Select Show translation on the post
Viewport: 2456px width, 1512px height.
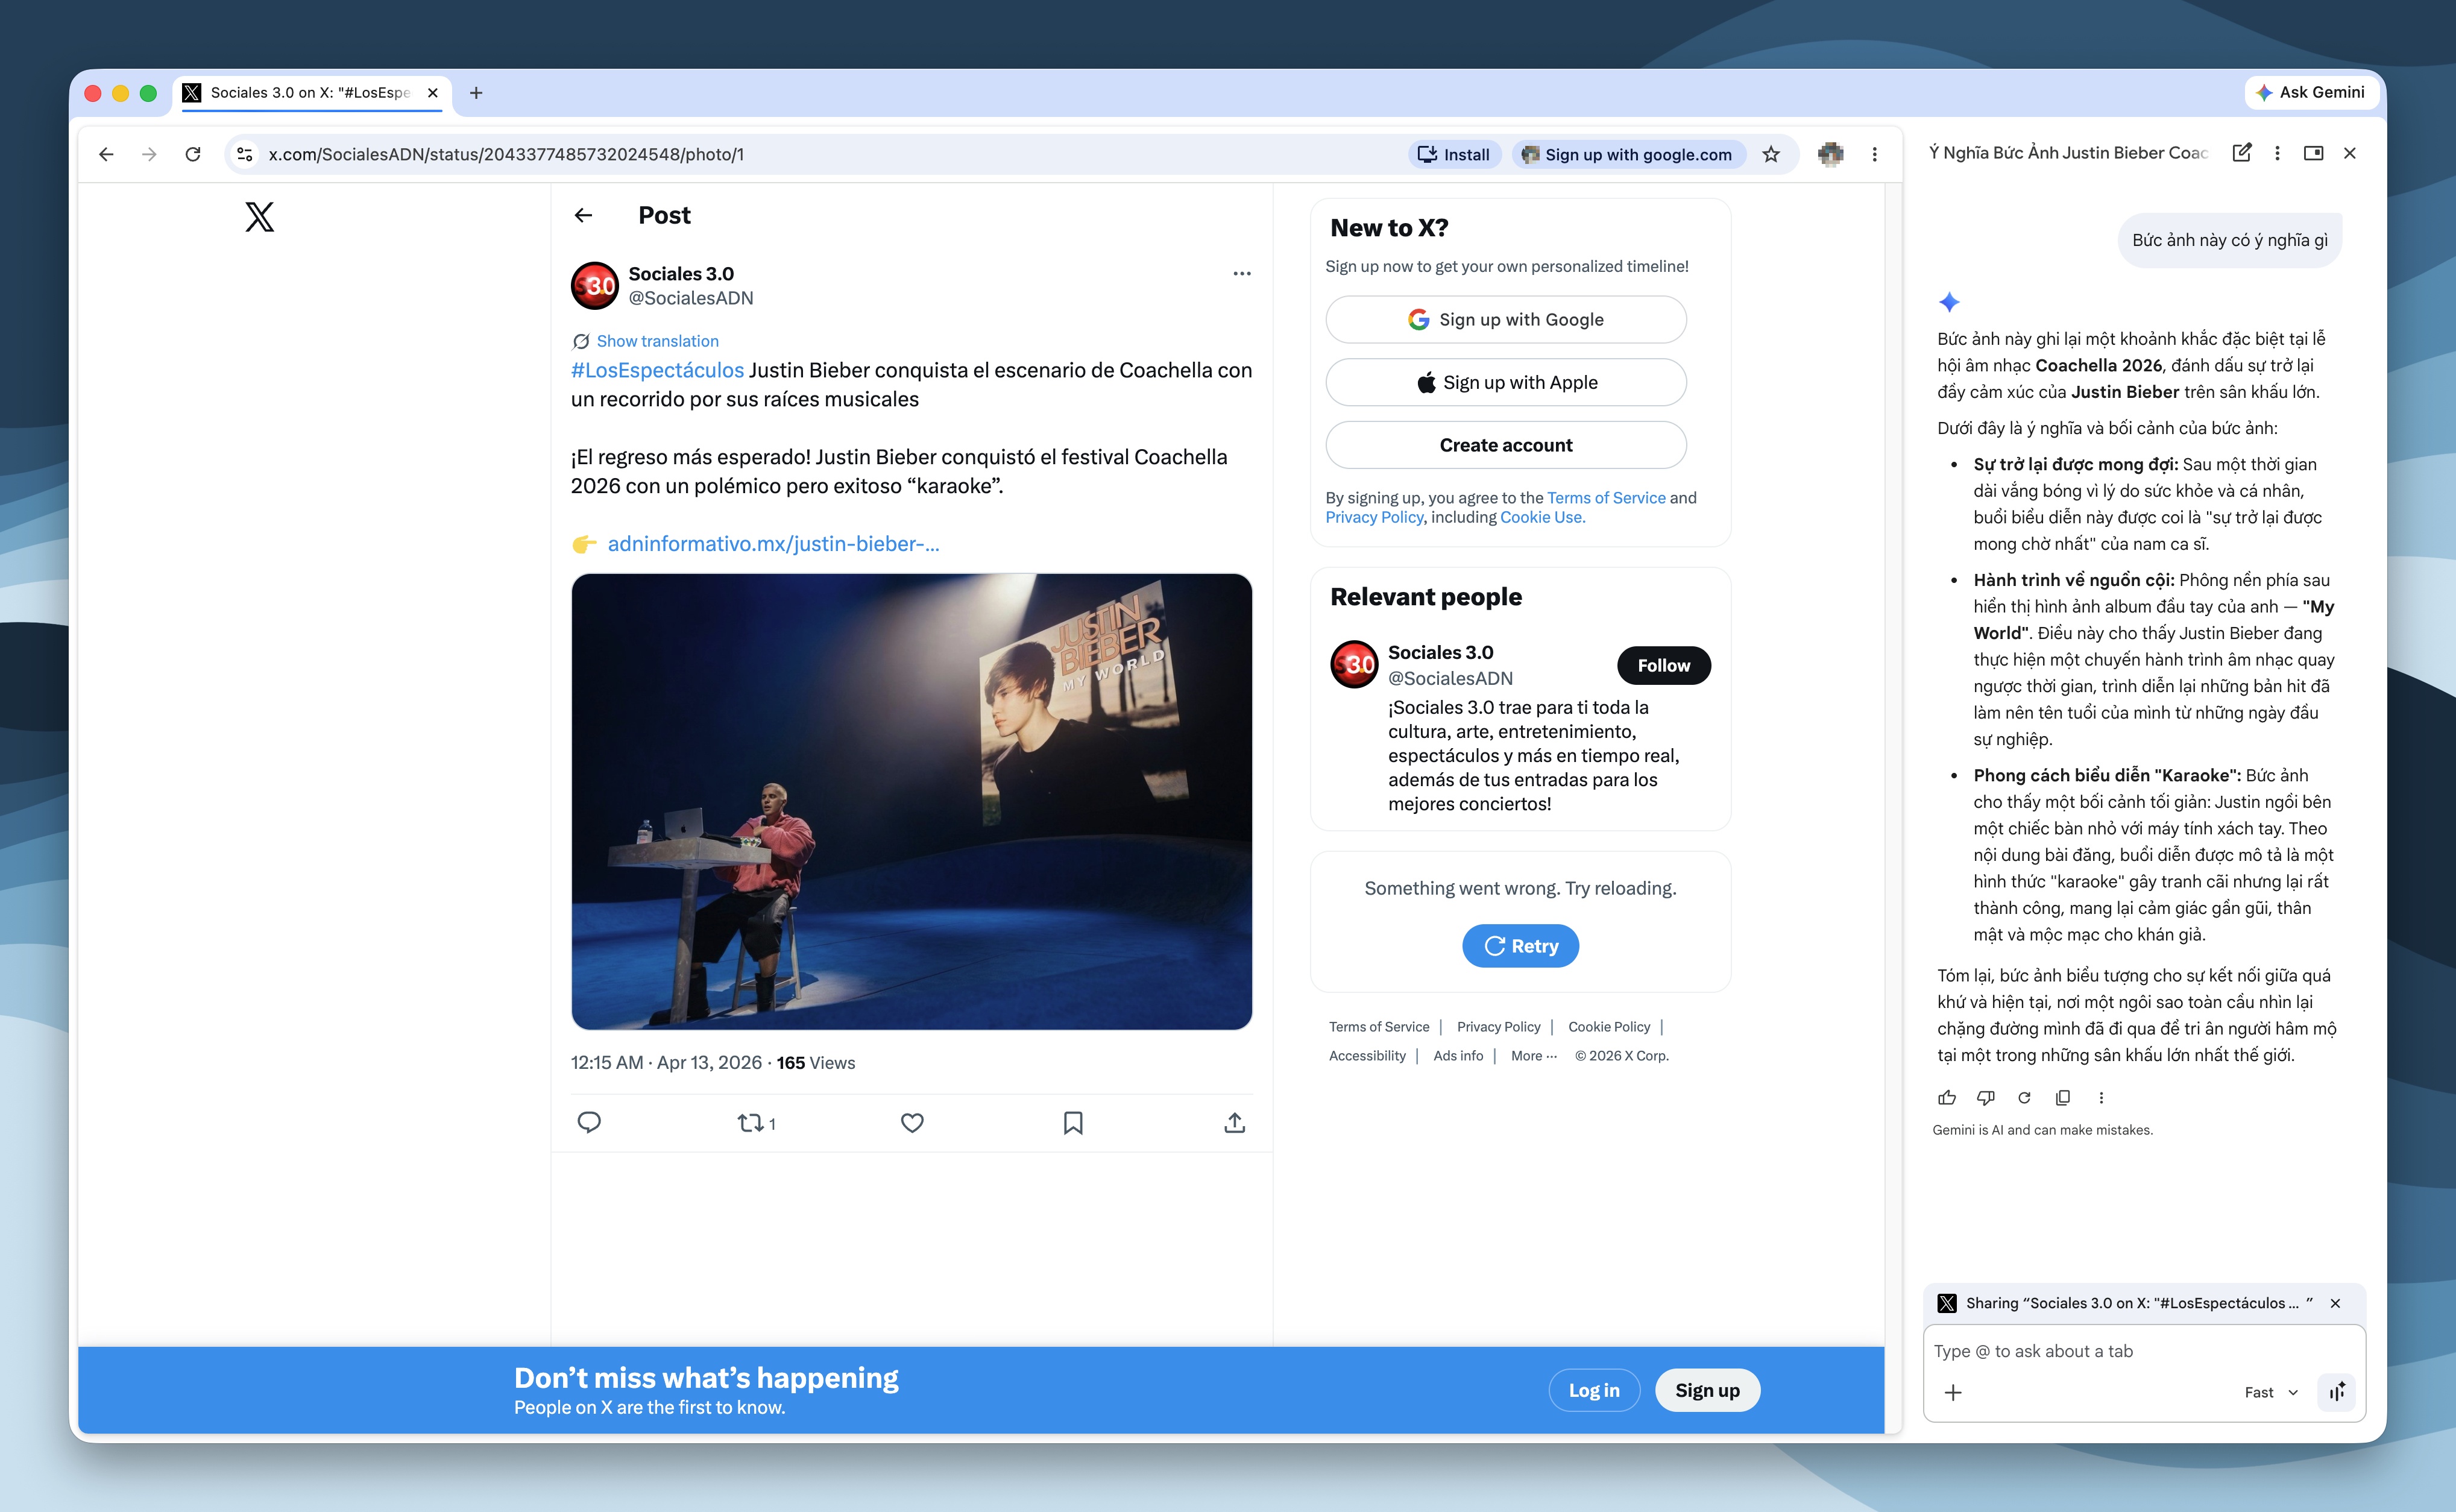coord(657,340)
